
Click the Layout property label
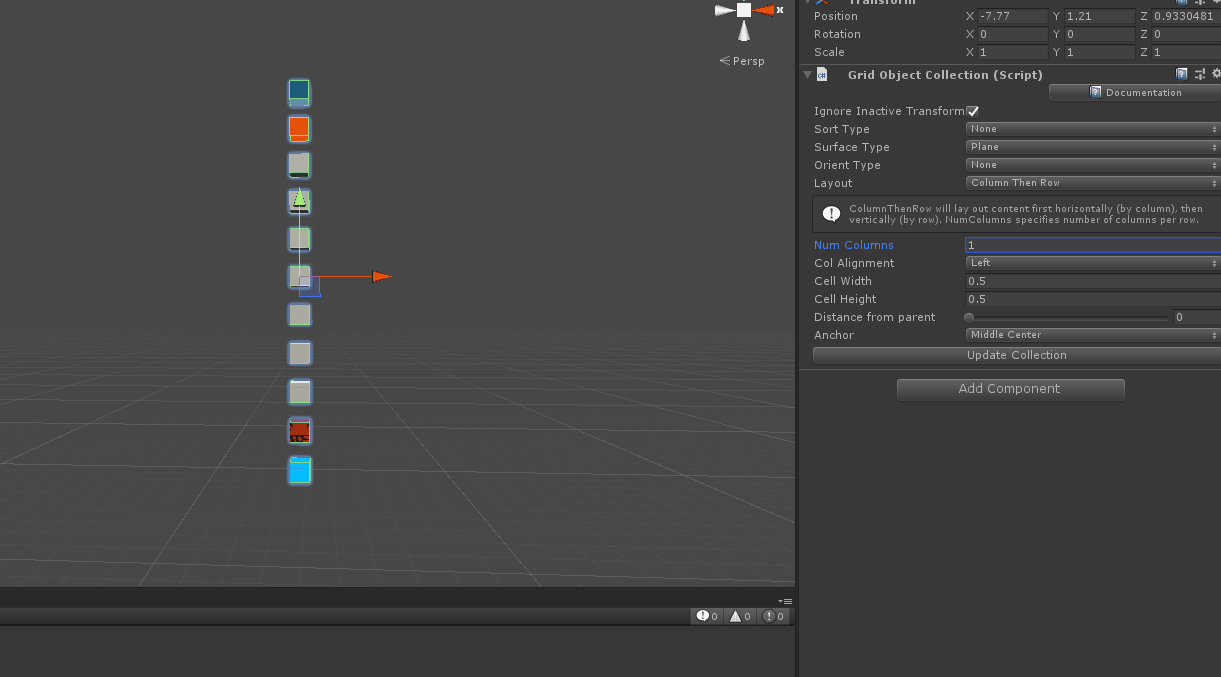[833, 183]
